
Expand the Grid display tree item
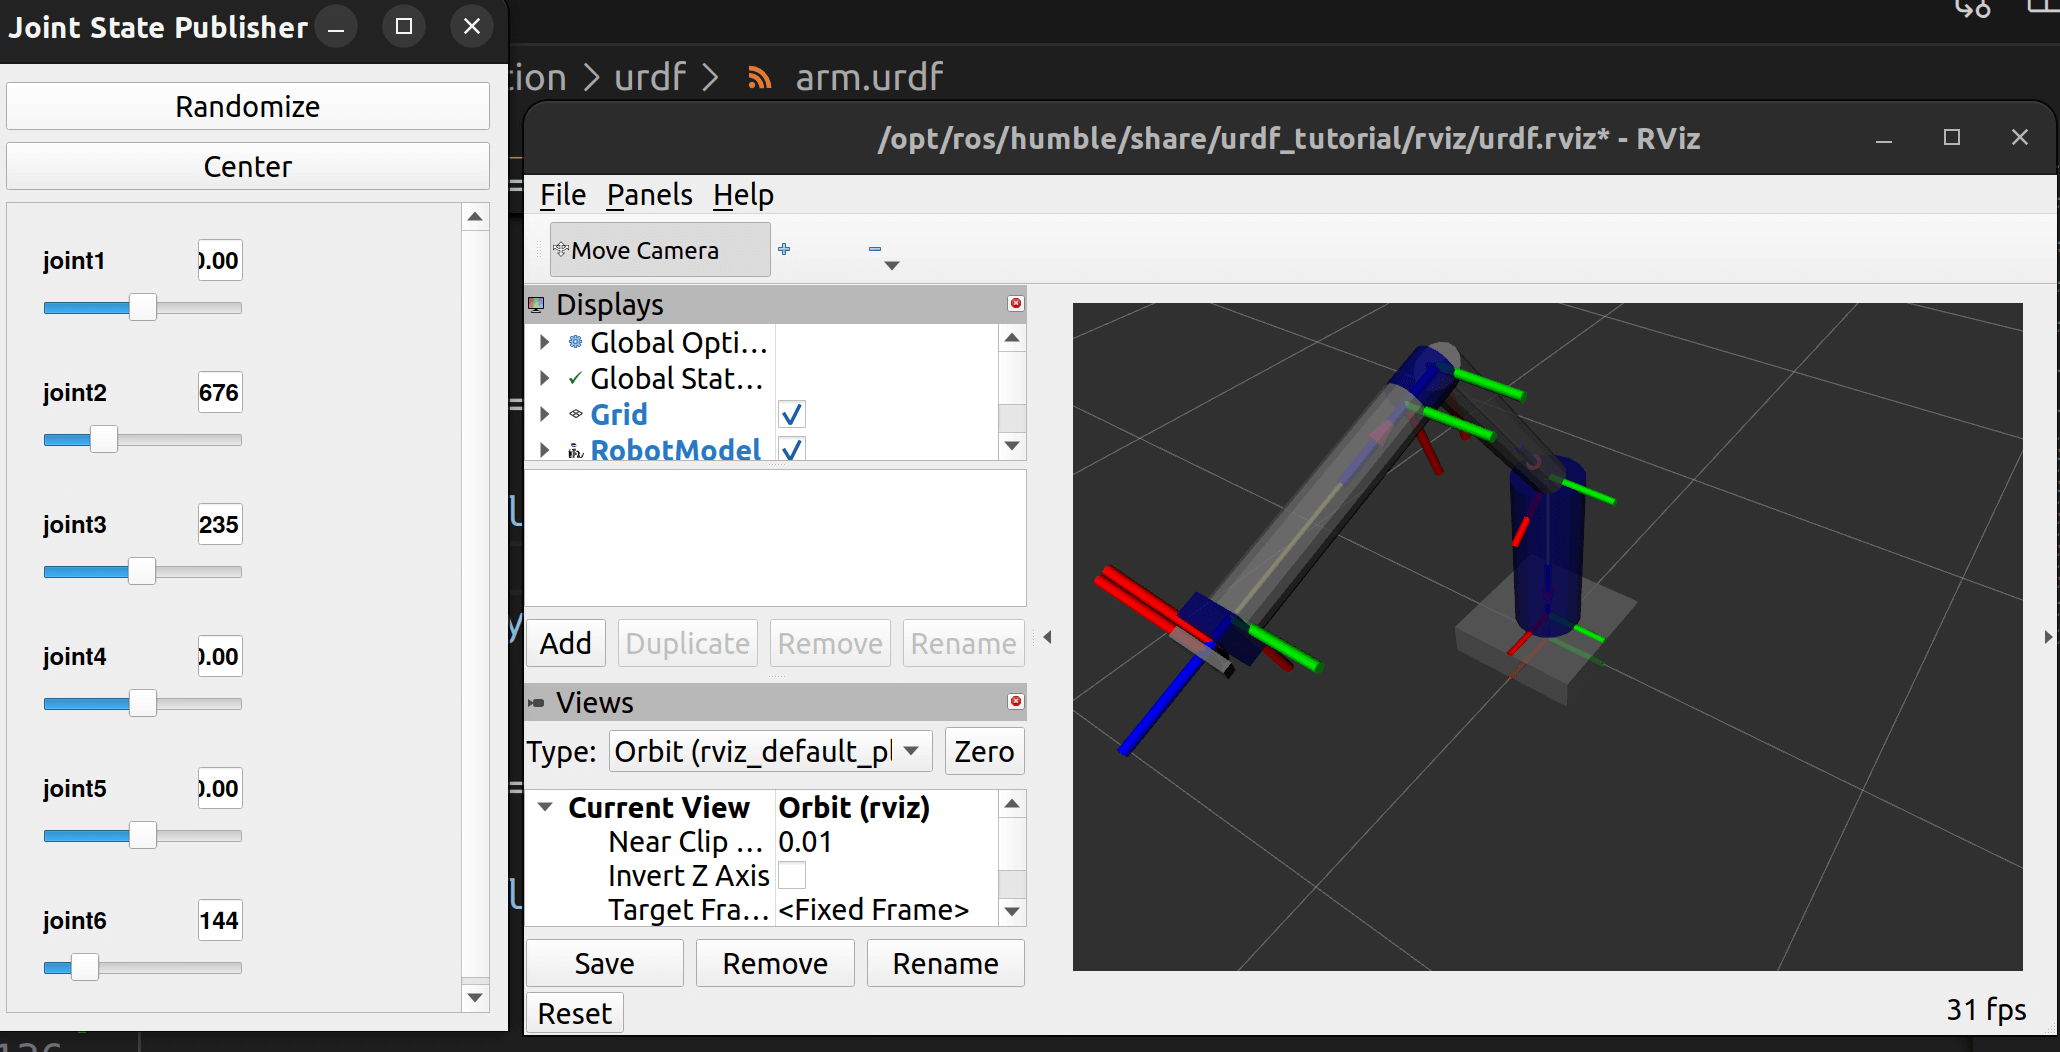(x=544, y=414)
